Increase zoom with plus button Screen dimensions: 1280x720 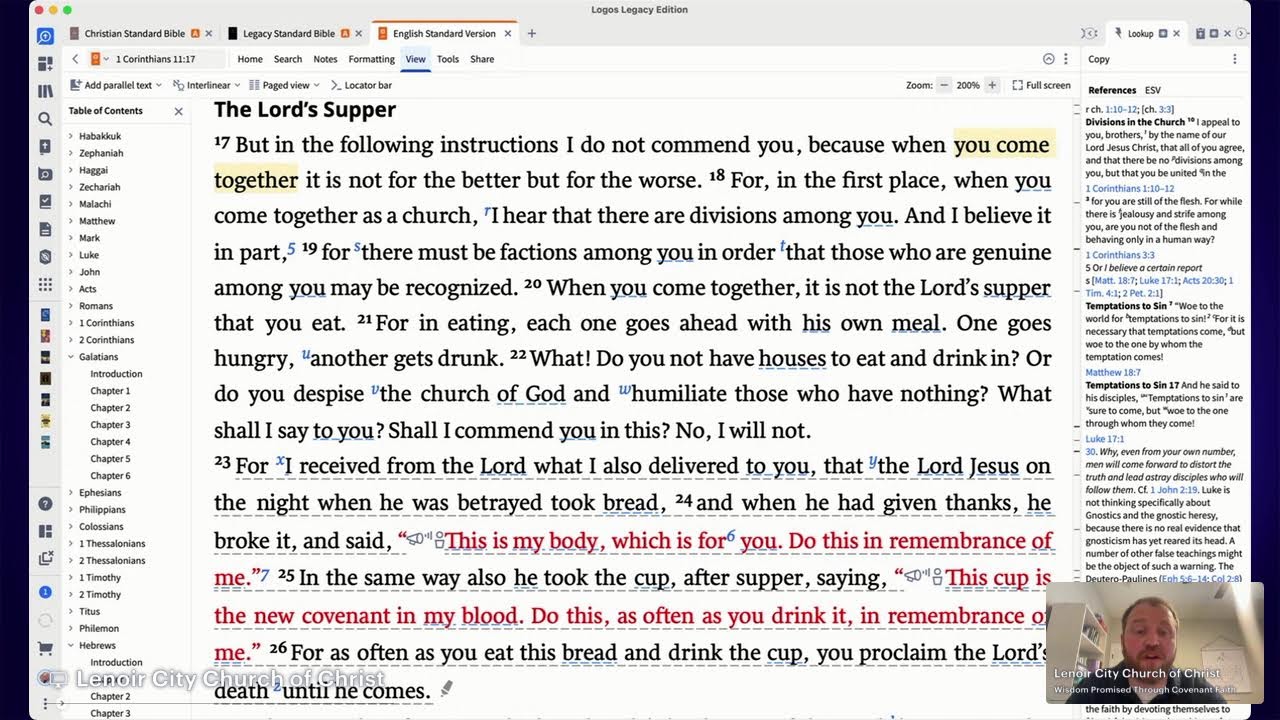tap(991, 86)
